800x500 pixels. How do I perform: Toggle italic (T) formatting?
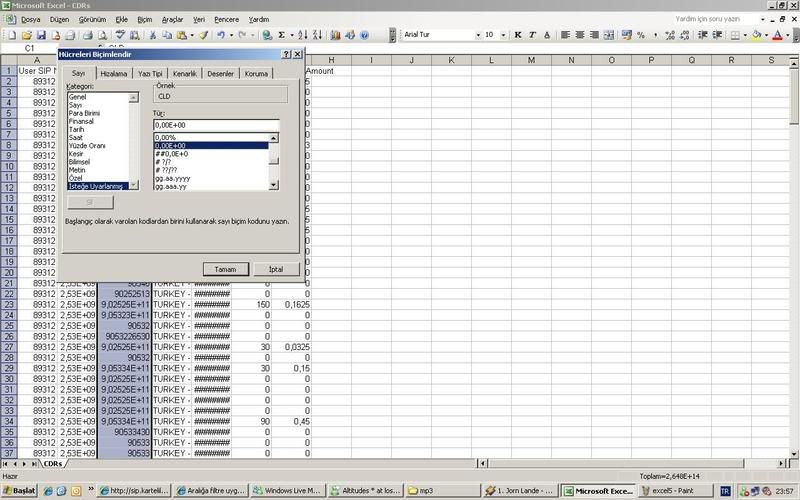pyautogui.click(x=532, y=35)
